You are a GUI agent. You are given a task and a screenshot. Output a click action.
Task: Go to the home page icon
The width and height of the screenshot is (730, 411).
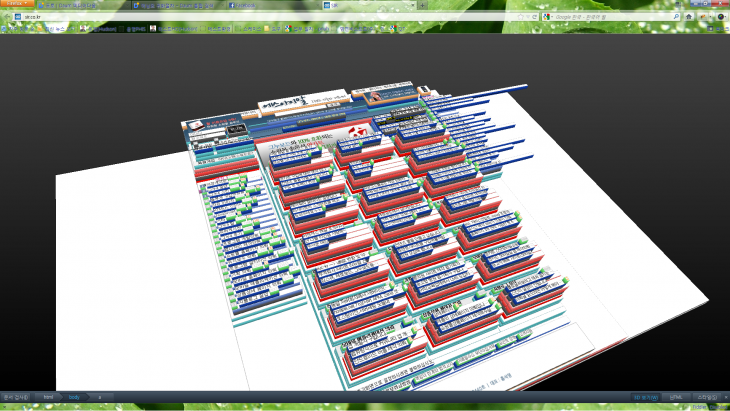coord(689,17)
